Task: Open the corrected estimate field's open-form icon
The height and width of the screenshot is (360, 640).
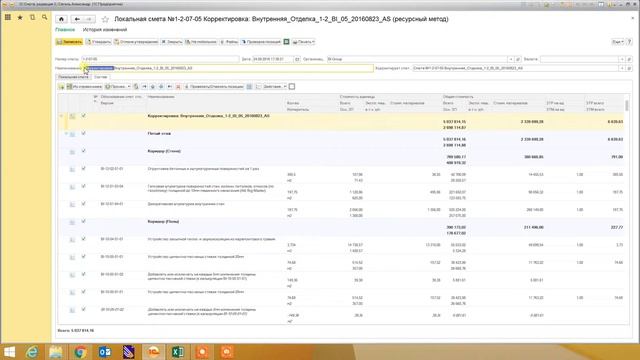Action: [x=629, y=68]
